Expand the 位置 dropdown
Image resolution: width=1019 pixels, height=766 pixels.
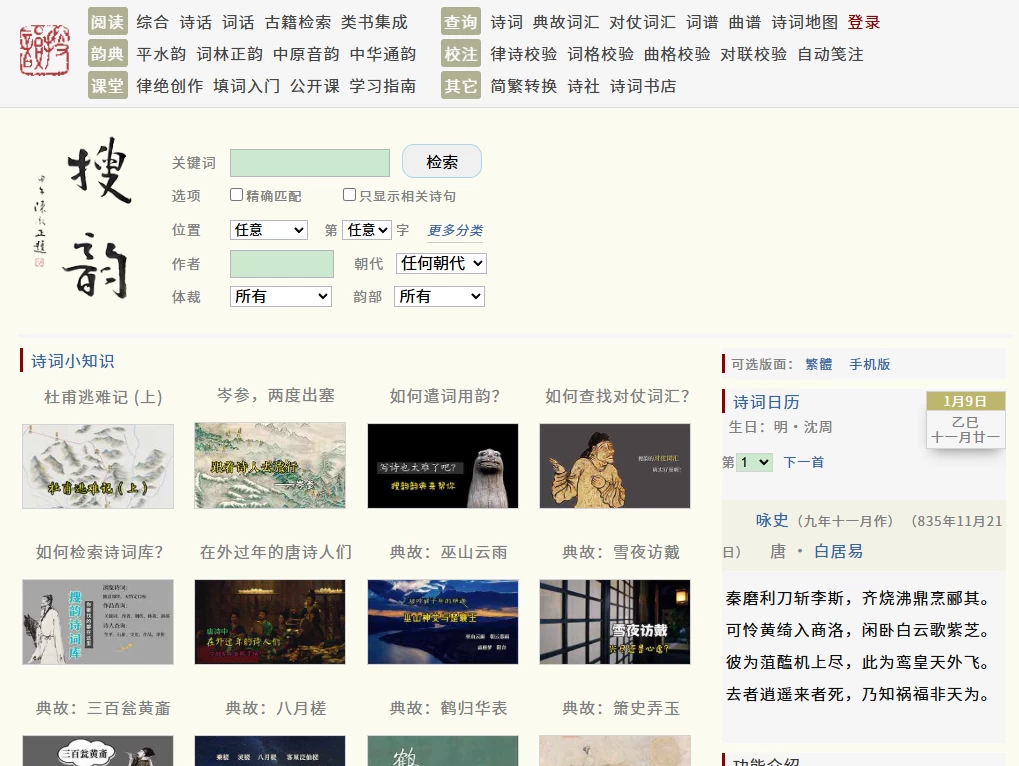click(x=269, y=230)
